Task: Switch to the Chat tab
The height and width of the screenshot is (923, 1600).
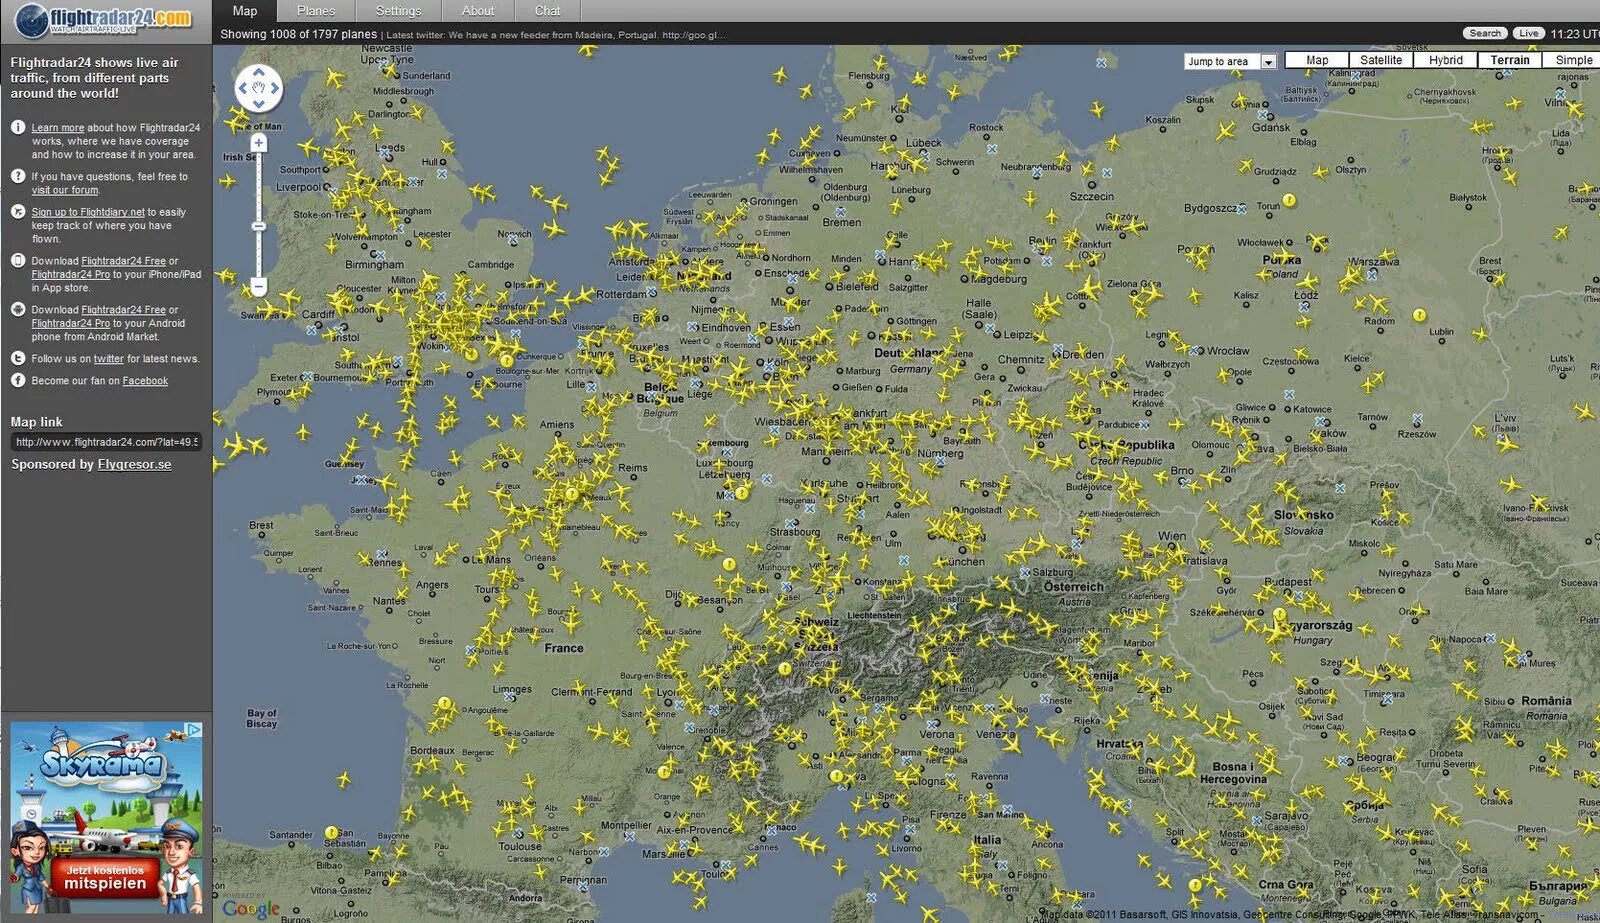Action: tap(547, 11)
